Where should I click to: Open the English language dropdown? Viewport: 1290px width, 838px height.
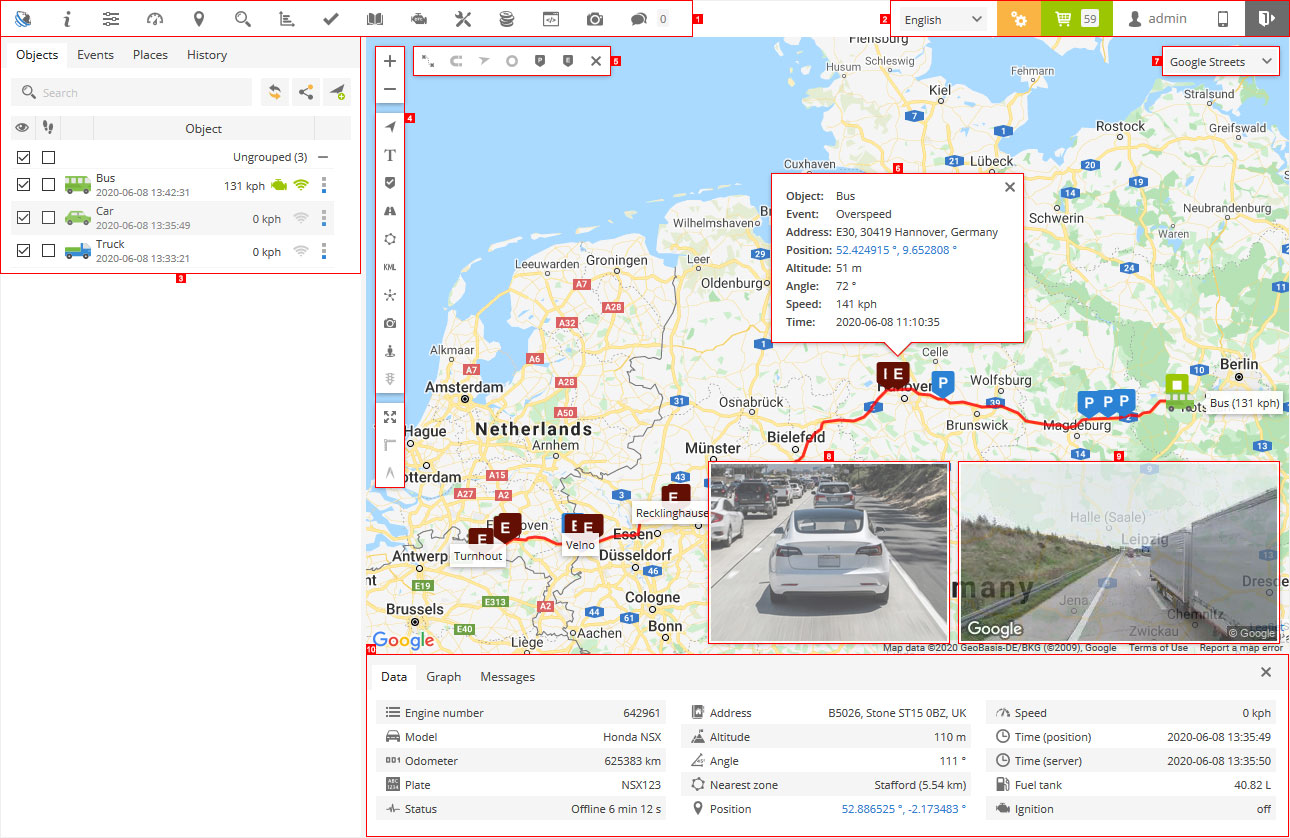point(943,19)
